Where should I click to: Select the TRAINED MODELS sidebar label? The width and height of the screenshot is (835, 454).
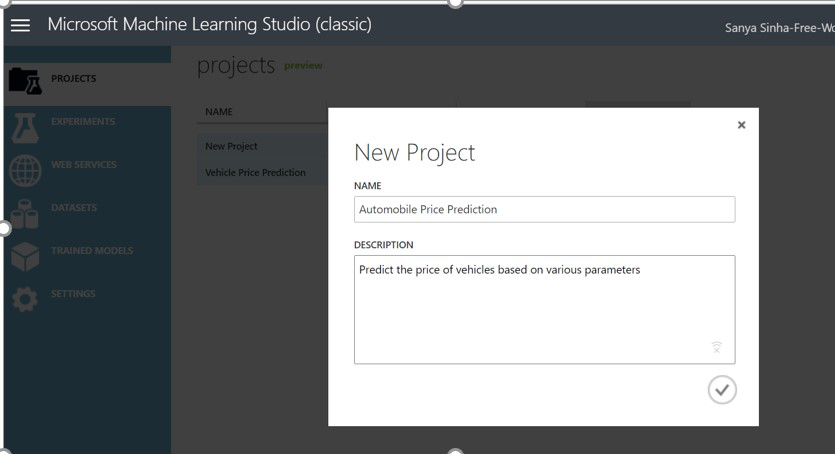click(x=92, y=251)
